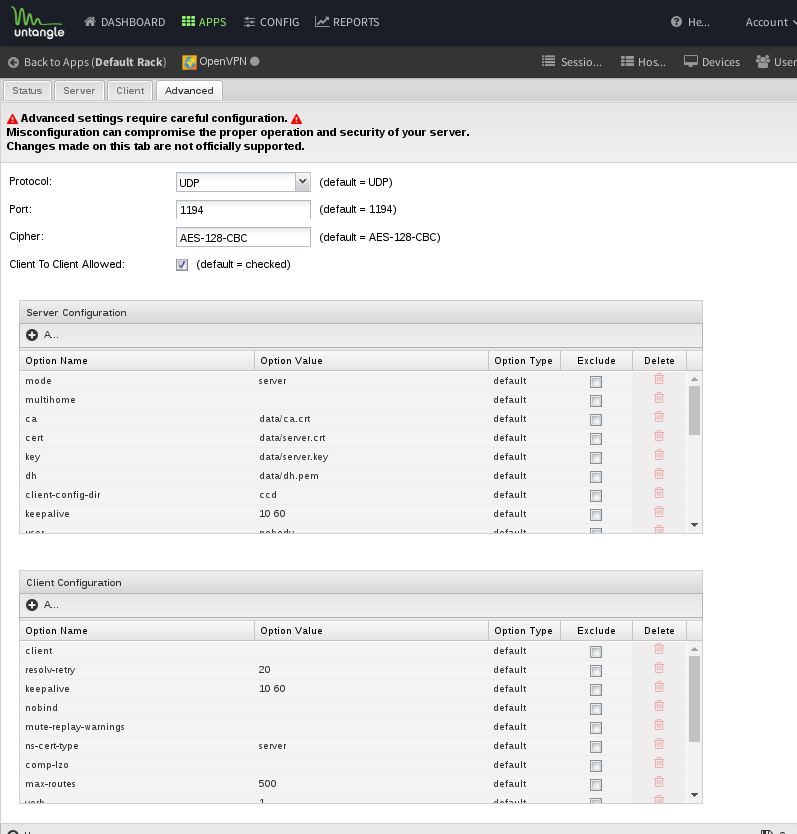
Task: Delete the comp-lzo option
Action: [x=659, y=763]
